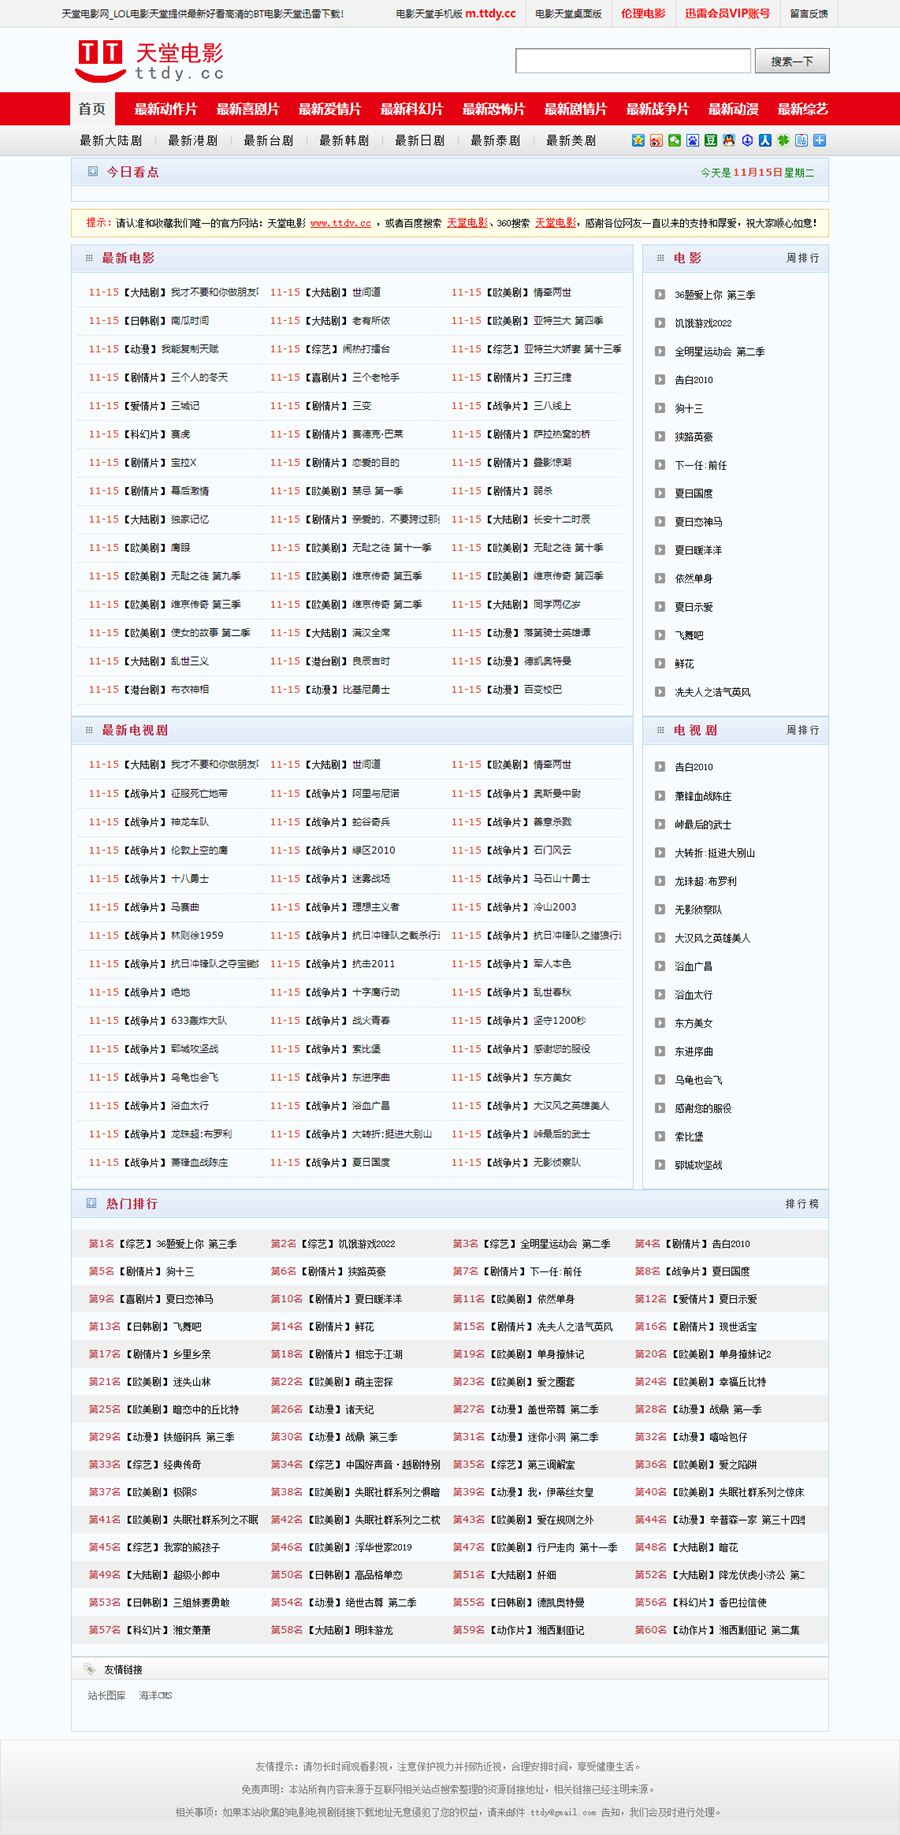The height and width of the screenshot is (1835, 900).
Task: Share to QZone via yellow star icon
Action: coord(638,141)
